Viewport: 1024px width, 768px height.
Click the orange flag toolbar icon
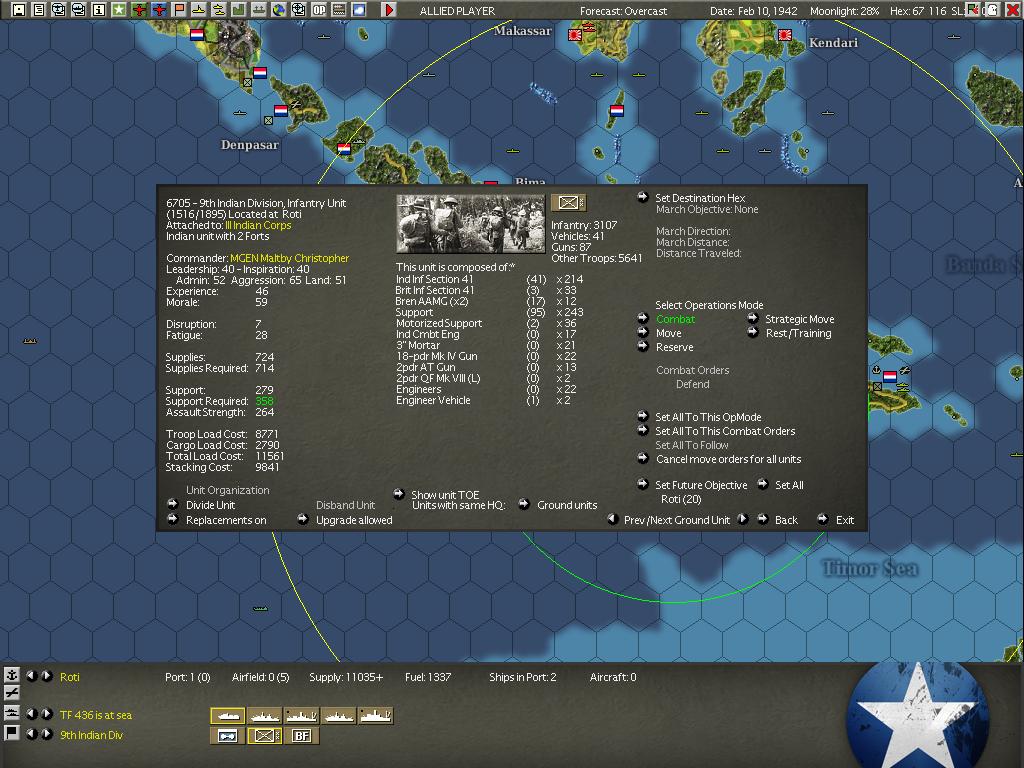point(178,10)
